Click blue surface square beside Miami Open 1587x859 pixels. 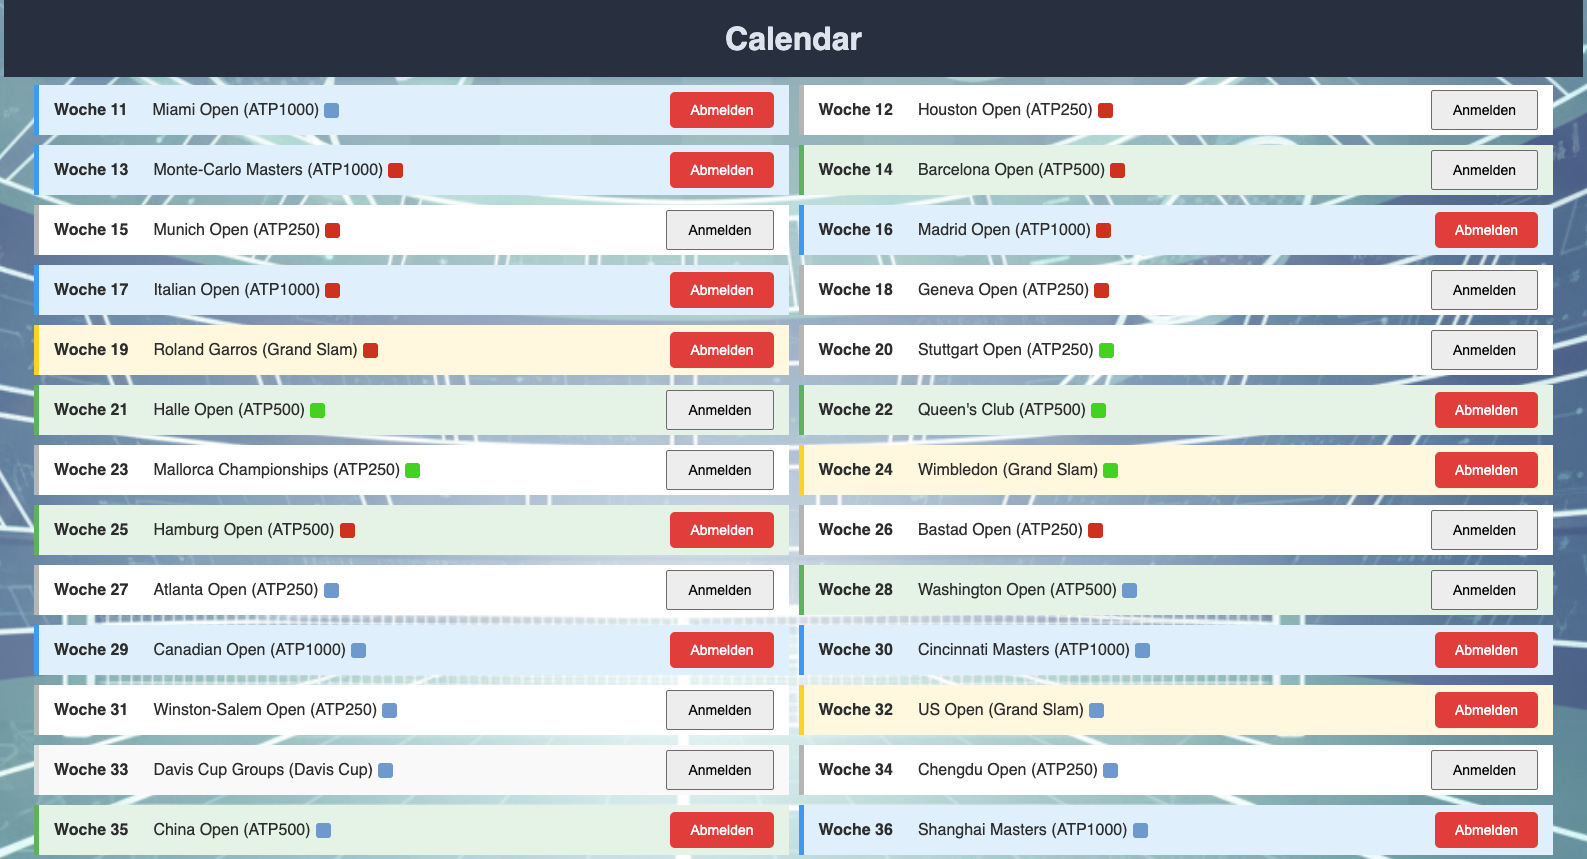point(332,111)
